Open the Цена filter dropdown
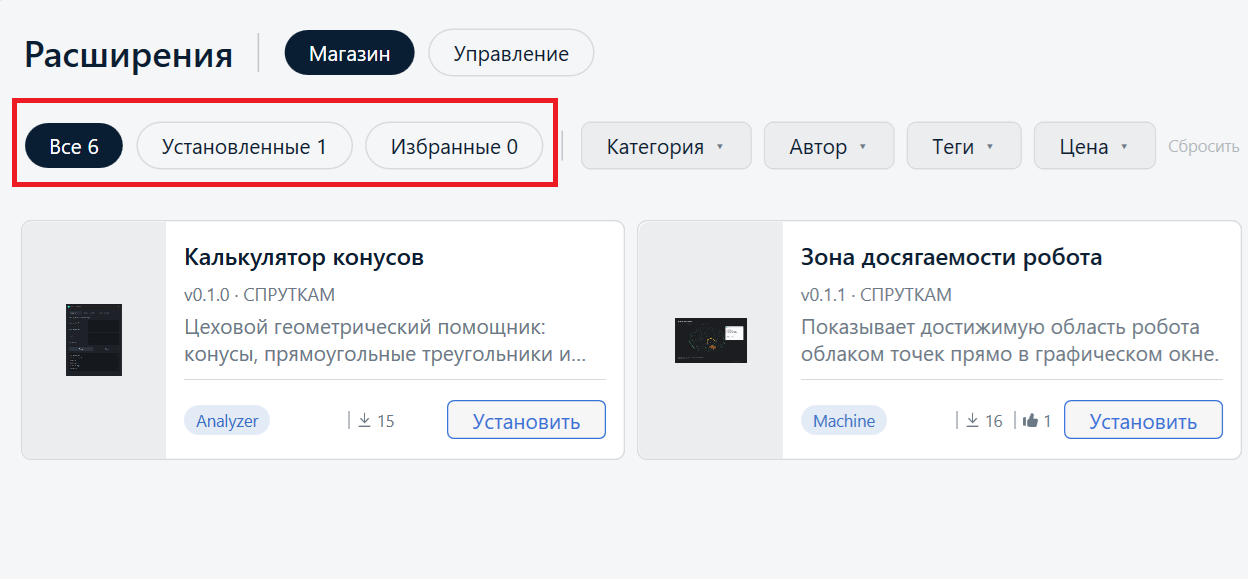This screenshot has height=579, width=1248. click(1095, 146)
